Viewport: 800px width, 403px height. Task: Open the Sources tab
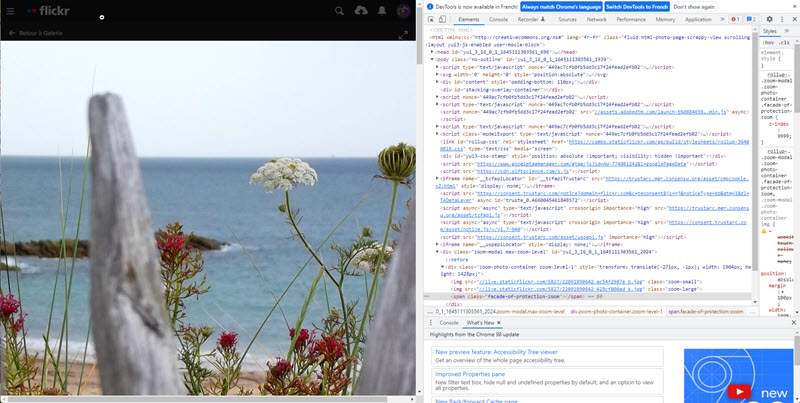coord(567,19)
